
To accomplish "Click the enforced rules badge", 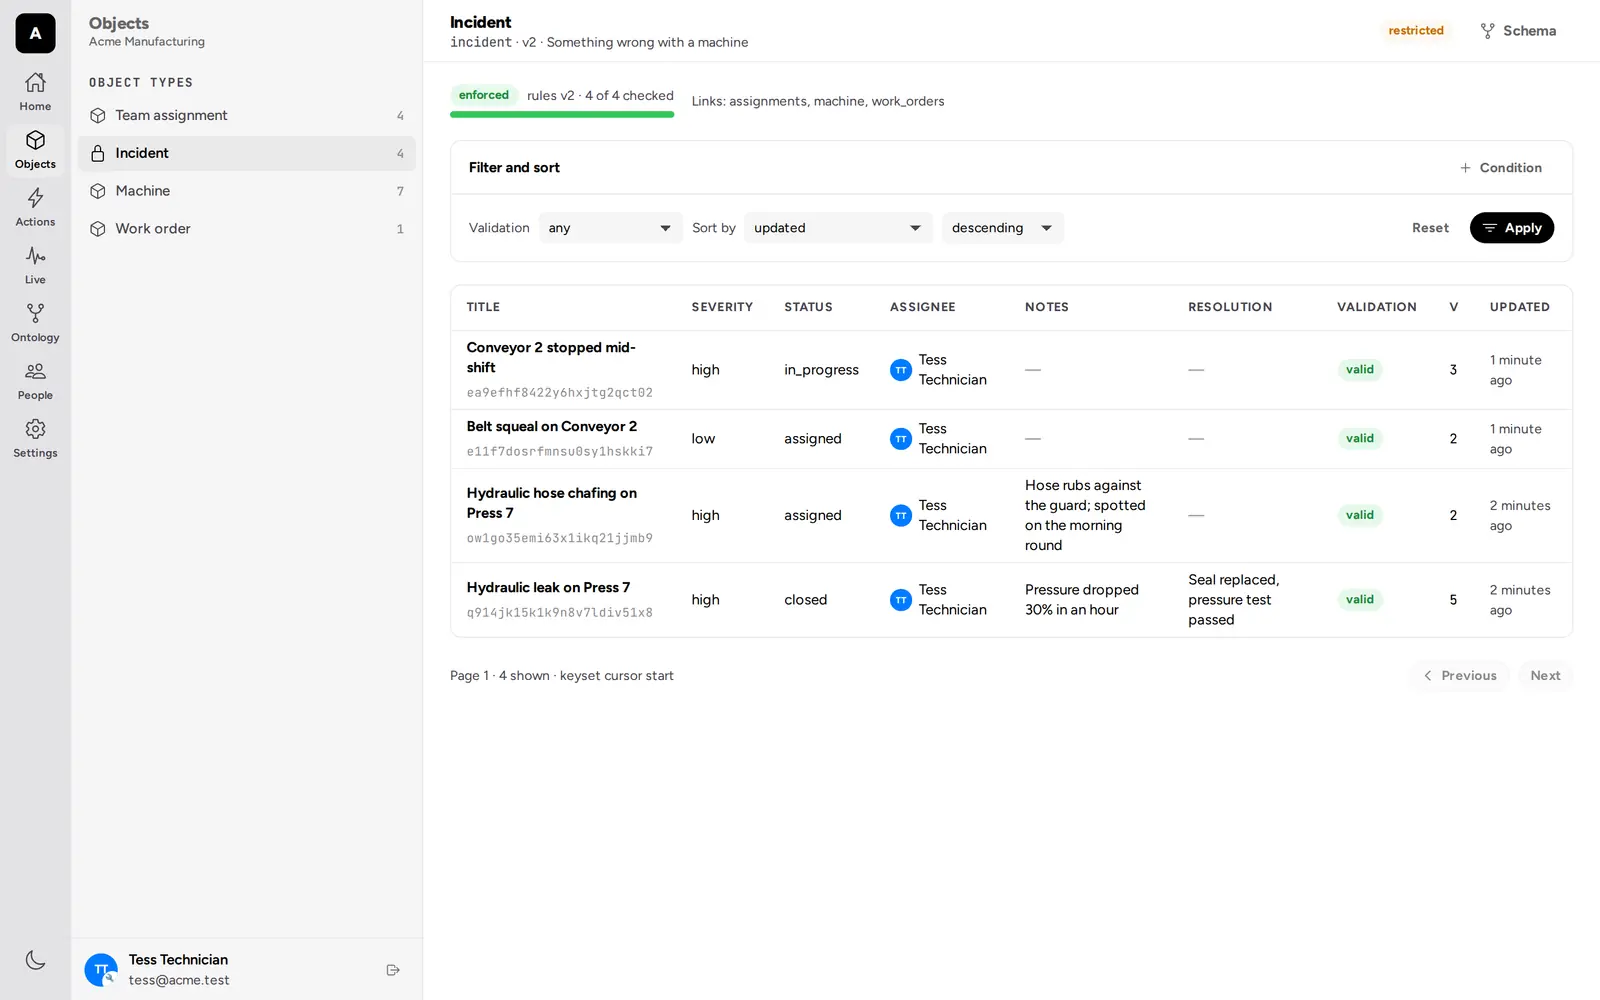I will click(x=483, y=95).
